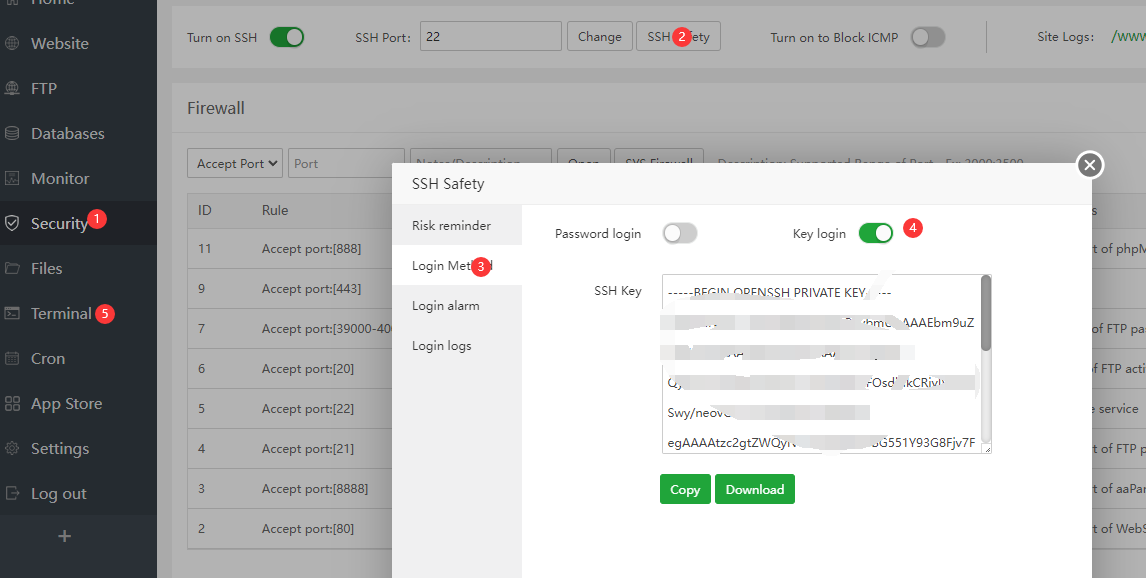This screenshot has height=578, width=1146.
Task: Enable the Password login switch
Action: [680, 233]
